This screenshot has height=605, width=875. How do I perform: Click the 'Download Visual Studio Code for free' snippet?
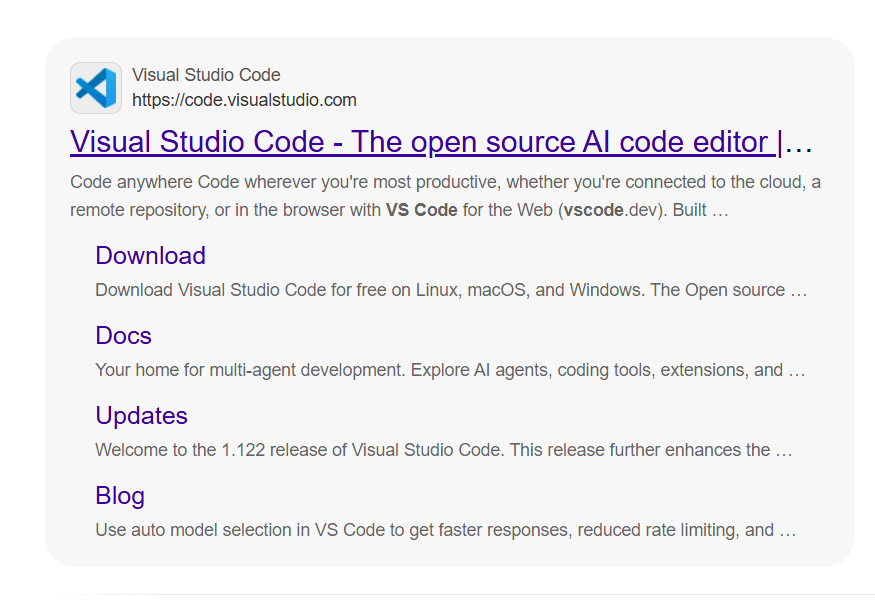tap(451, 290)
